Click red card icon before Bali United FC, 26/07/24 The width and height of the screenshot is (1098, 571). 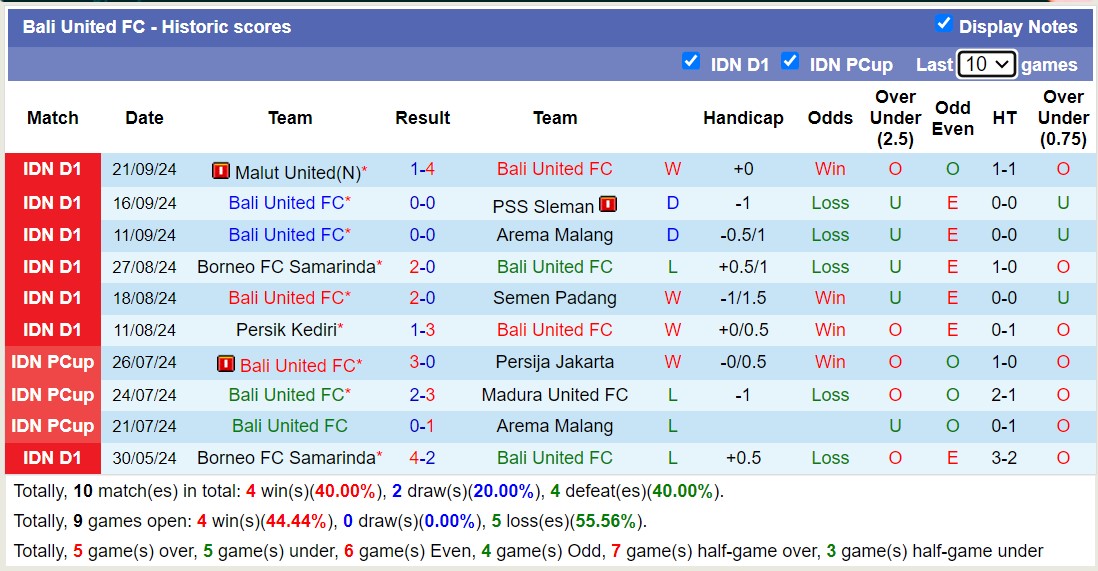tap(226, 364)
